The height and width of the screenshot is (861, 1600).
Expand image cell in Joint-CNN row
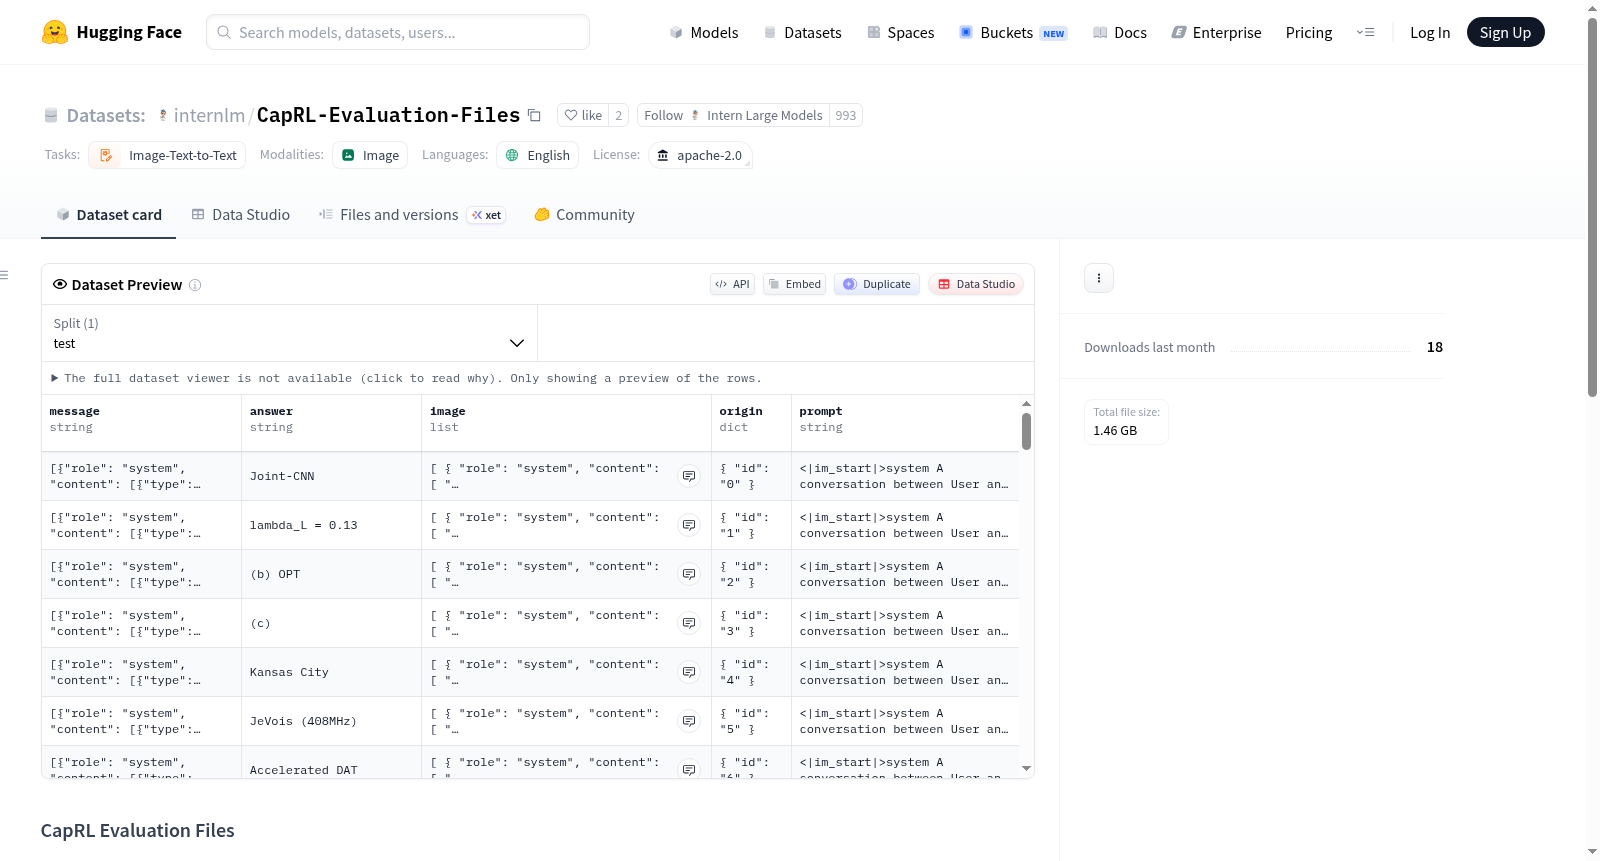(x=689, y=476)
